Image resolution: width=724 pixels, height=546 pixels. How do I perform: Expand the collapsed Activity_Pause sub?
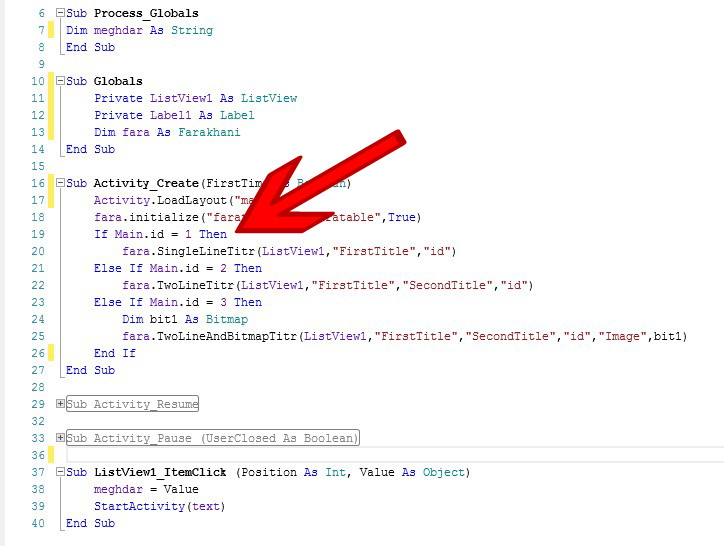click(60, 438)
